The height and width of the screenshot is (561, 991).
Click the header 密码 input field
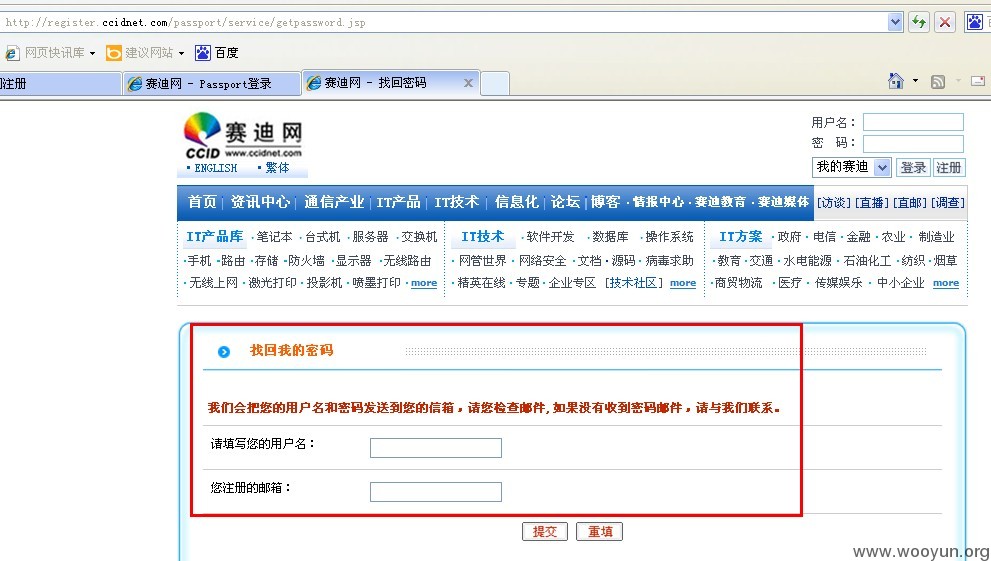pos(913,143)
